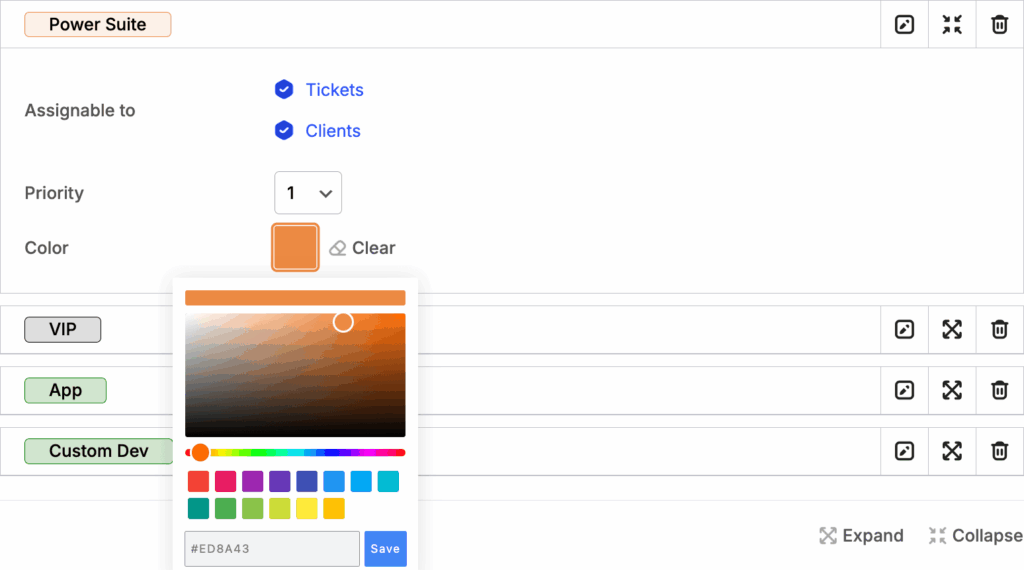The height and width of the screenshot is (570, 1024).
Task: Delete the App tag
Action: (x=999, y=390)
